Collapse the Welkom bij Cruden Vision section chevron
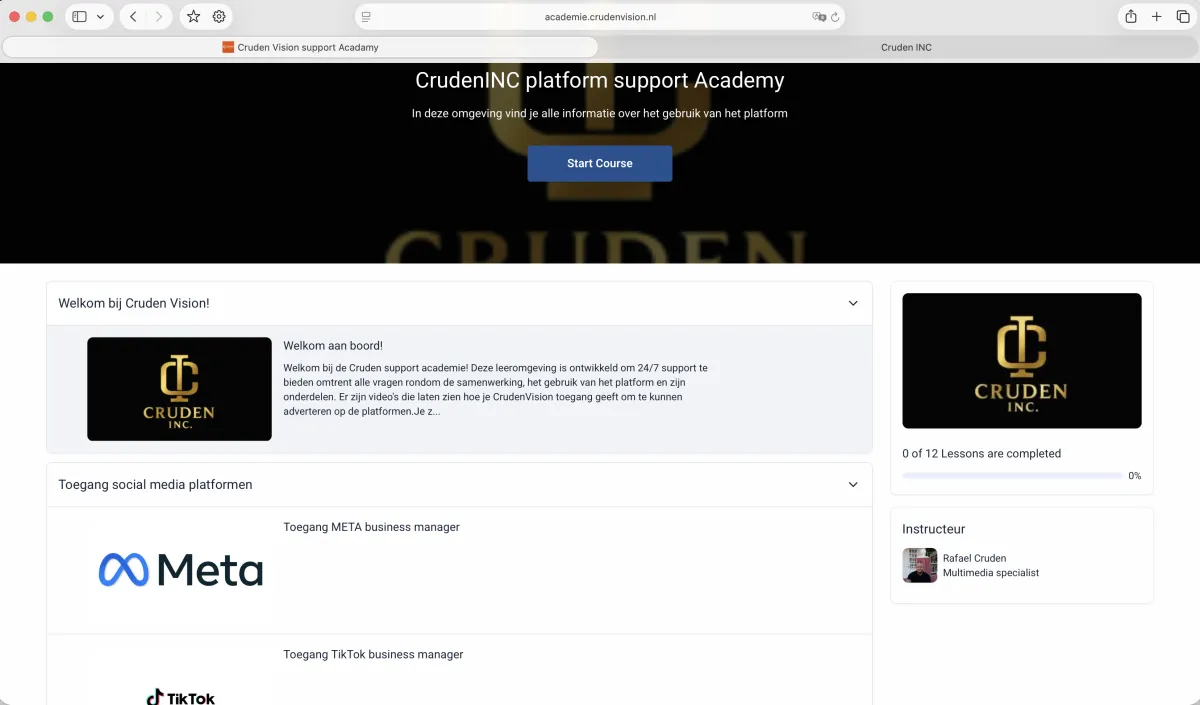The height and width of the screenshot is (705, 1200). pyautogui.click(x=853, y=303)
